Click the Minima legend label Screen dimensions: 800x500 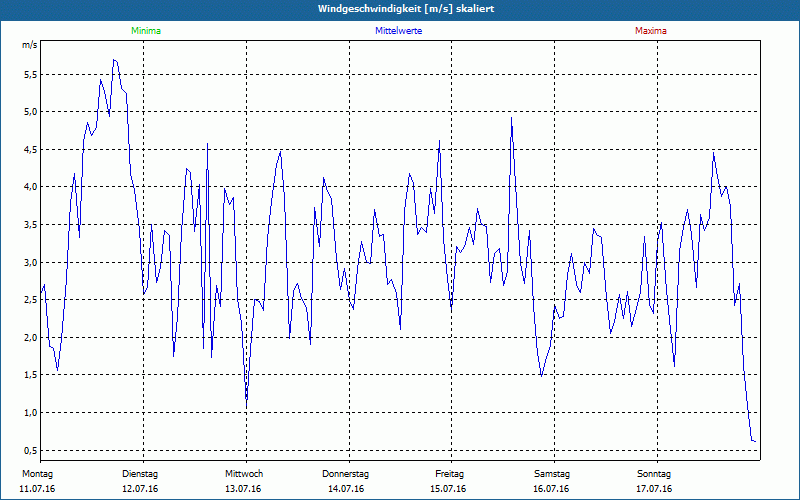pos(146,31)
